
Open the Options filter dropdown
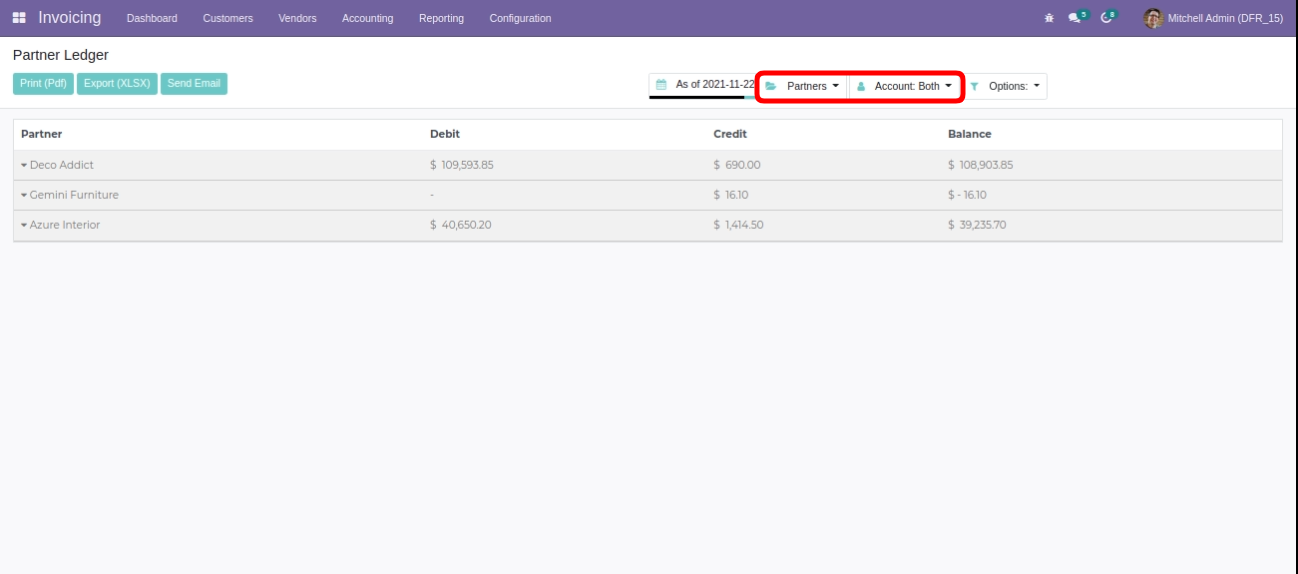1007,87
